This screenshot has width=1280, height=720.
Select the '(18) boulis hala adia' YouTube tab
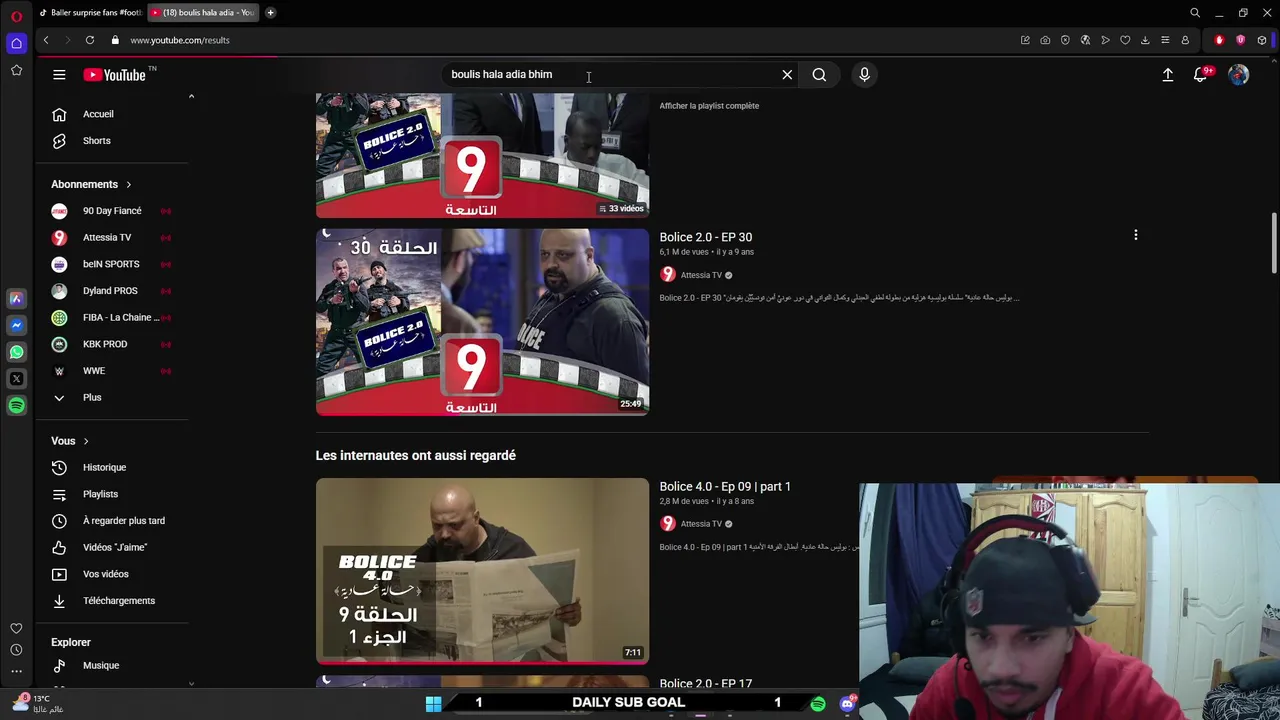tap(204, 13)
